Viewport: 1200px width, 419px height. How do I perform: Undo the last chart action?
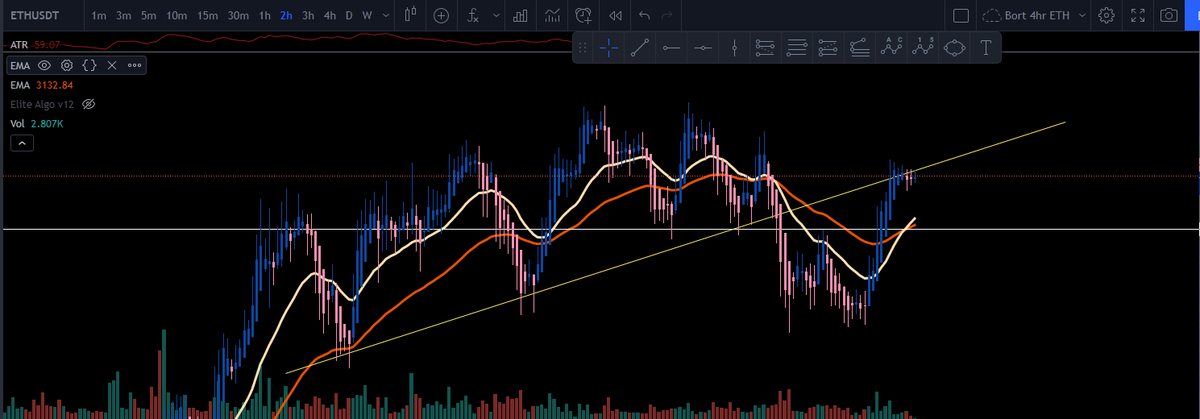[645, 15]
